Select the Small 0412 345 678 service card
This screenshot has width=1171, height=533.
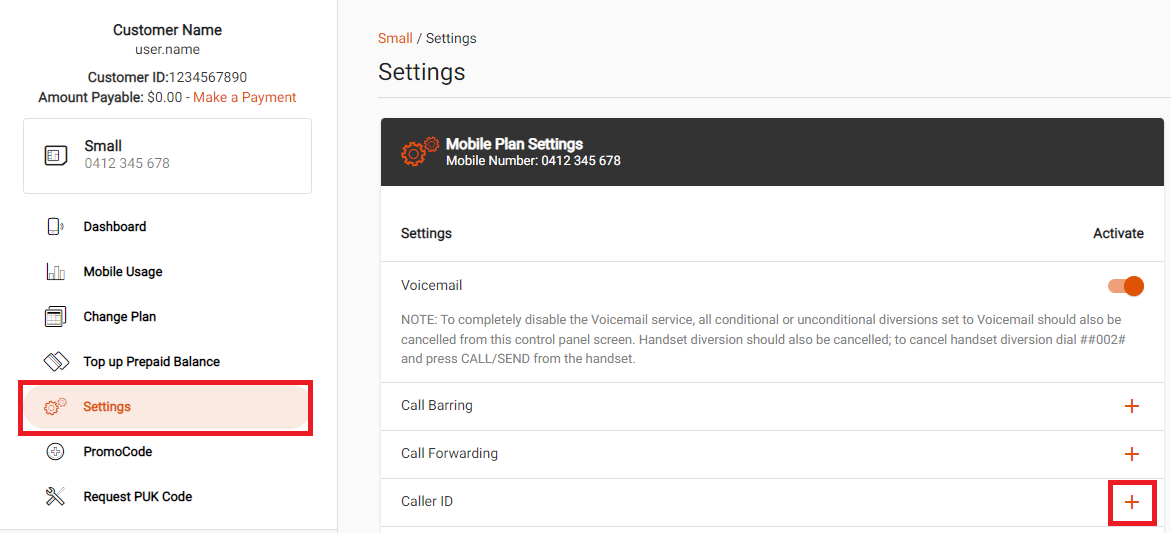coord(167,156)
